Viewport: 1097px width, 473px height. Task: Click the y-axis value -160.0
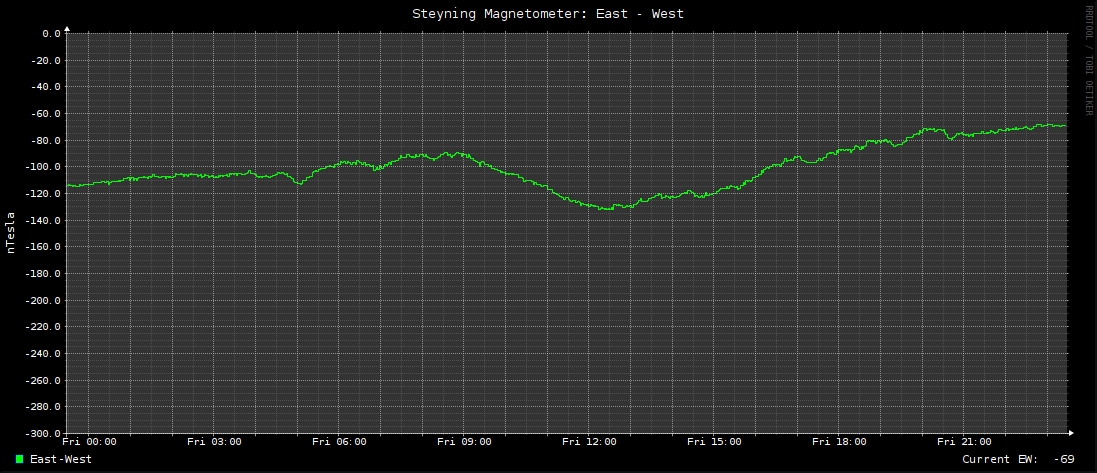(x=42, y=247)
